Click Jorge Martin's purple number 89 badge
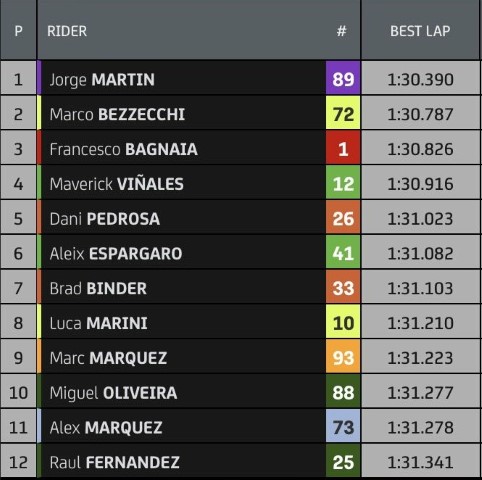This screenshot has height=480, width=482. [343, 78]
